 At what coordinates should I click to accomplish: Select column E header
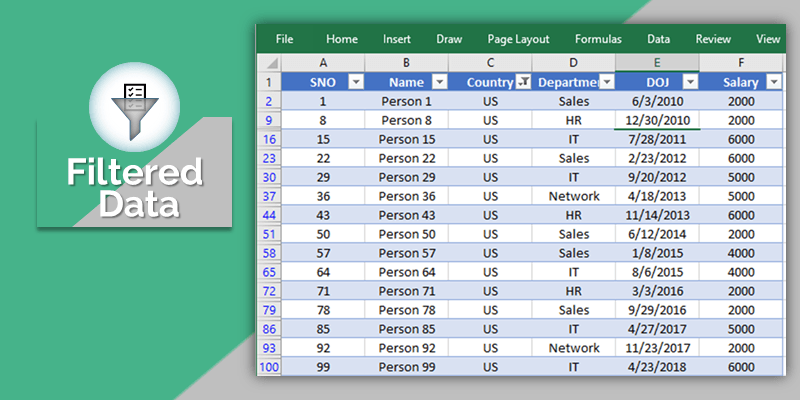(657, 63)
